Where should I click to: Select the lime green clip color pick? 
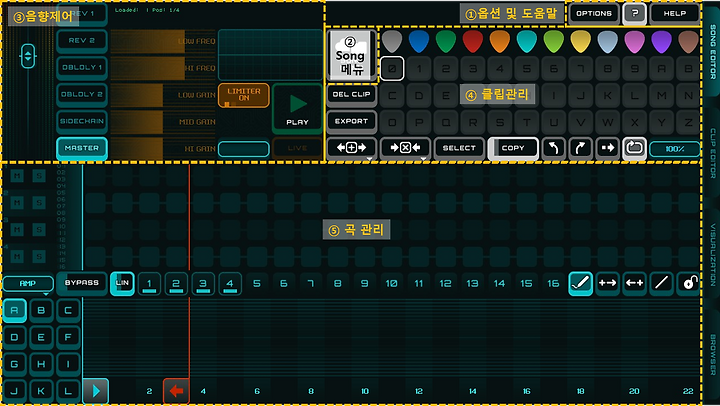(553, 41)
